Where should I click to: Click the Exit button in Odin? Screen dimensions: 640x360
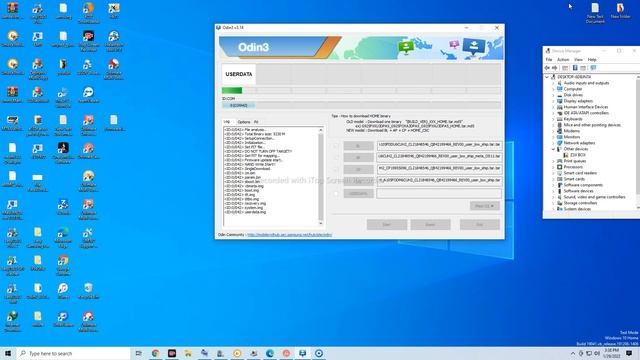point(480,224)
